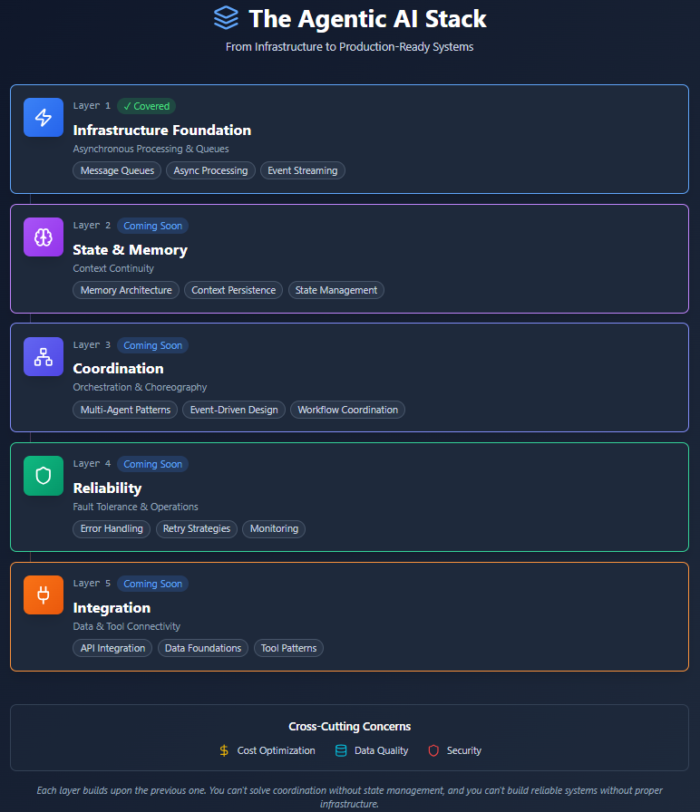Choose the Memory Architecture tag
Image resolution: width=700 pixels, height=812 pixels.
pos(126,290)
